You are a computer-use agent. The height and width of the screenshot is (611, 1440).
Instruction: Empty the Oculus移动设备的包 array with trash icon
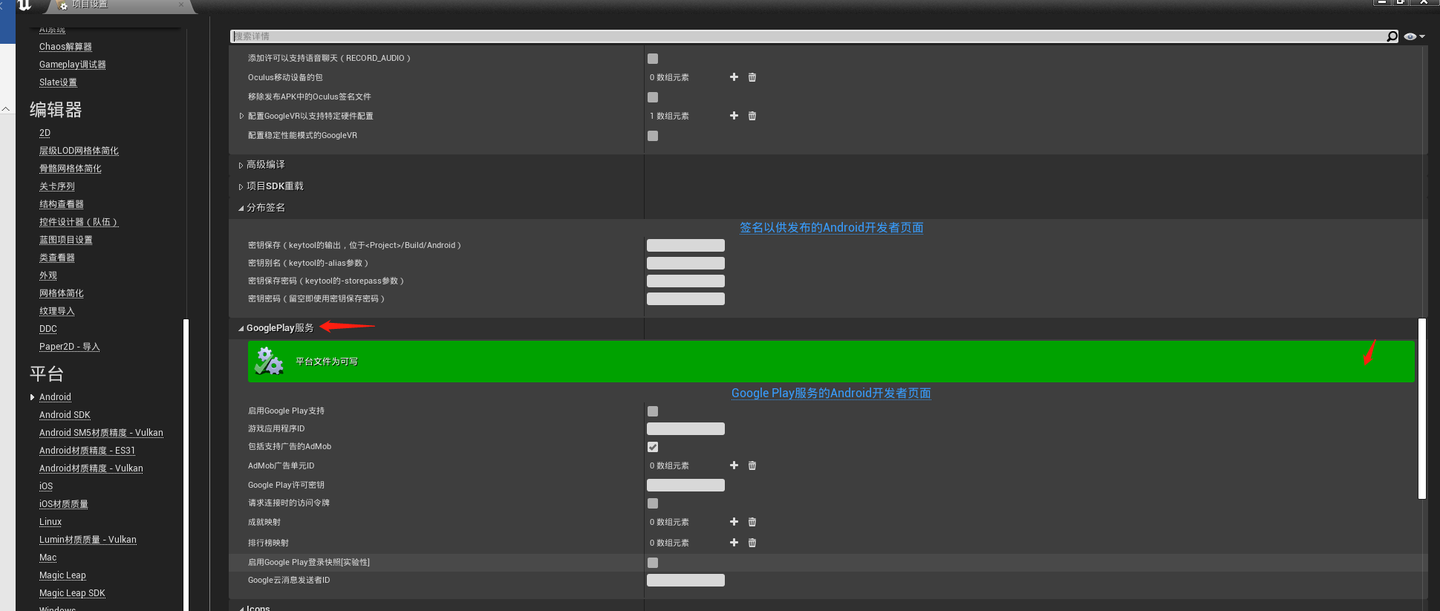pyautogui.click(x=752, y=77)
